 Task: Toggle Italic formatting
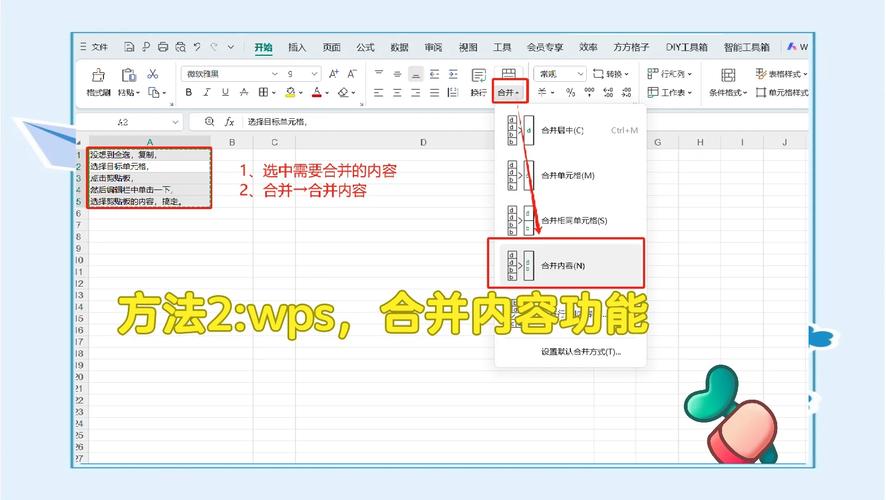pos(207,92)
